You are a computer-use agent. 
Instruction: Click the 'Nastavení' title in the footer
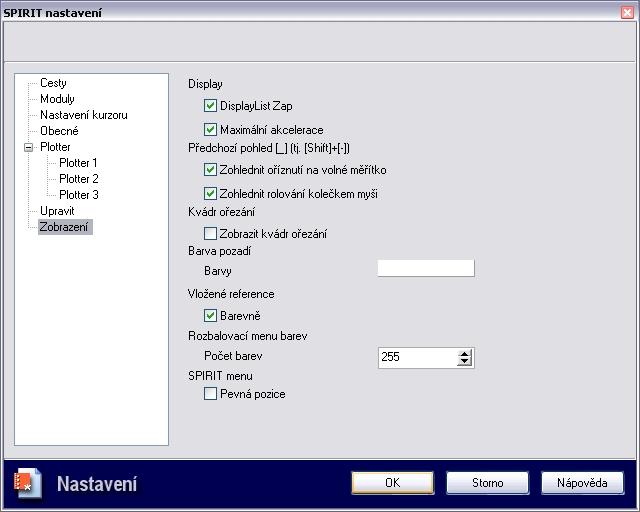pyautogui.click(x=97, y=483)
